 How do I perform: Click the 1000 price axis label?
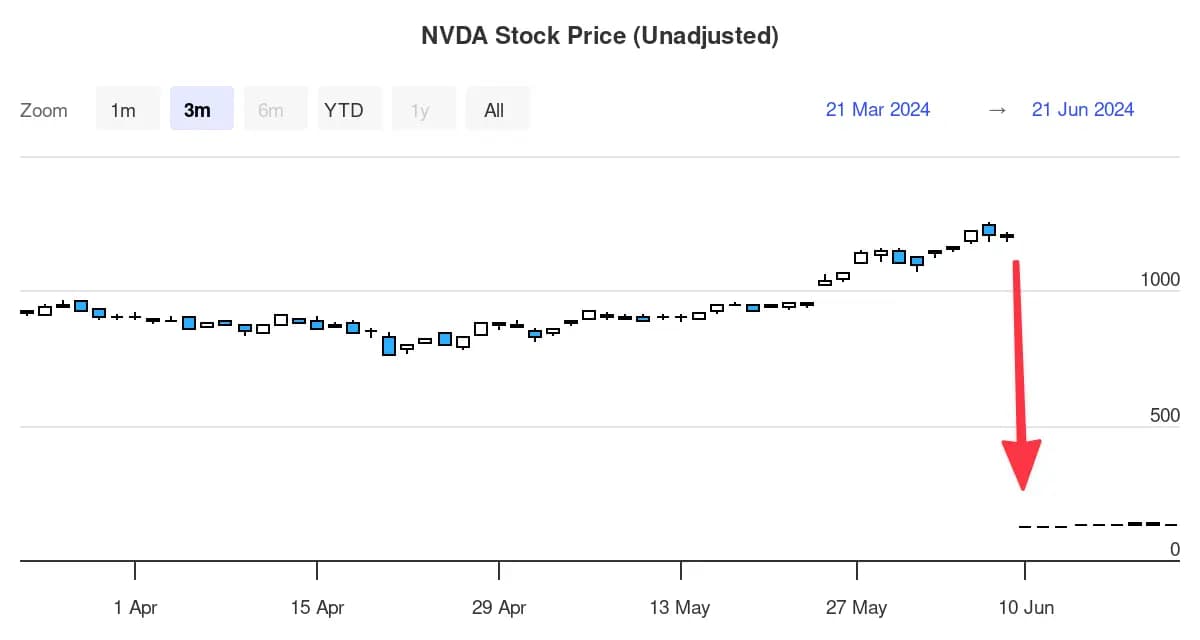(x=1160, y=280)
